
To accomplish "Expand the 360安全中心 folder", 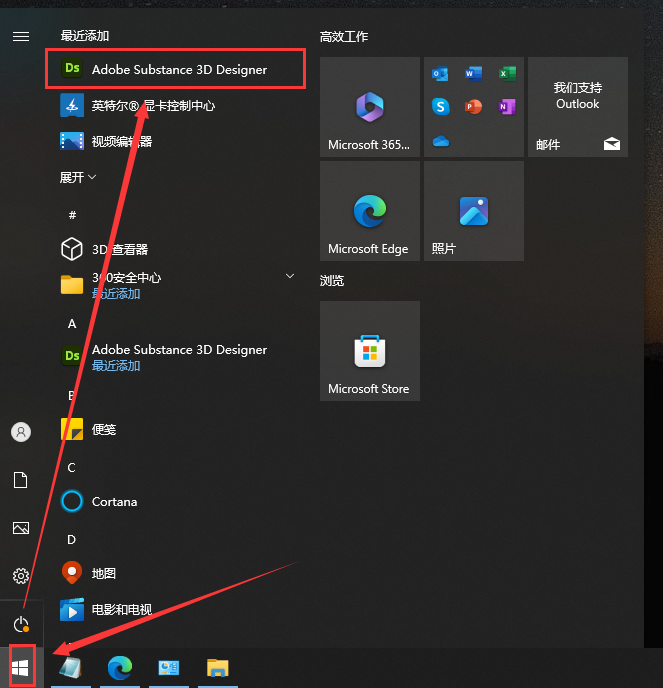I will [x=175, y=285].
